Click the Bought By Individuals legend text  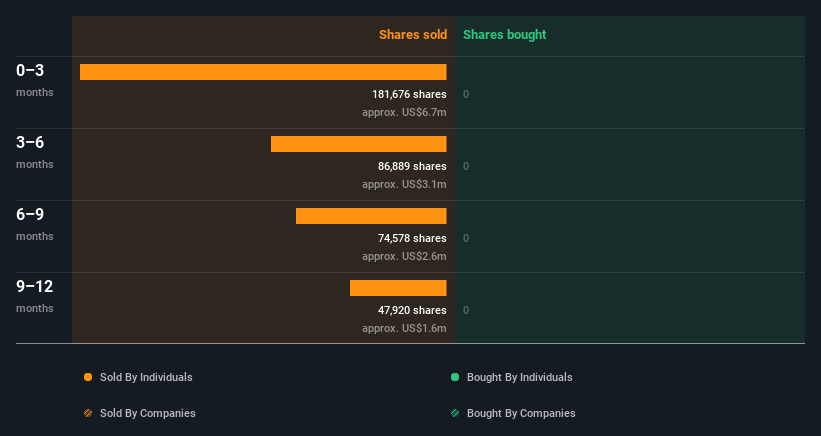(519, 377)
